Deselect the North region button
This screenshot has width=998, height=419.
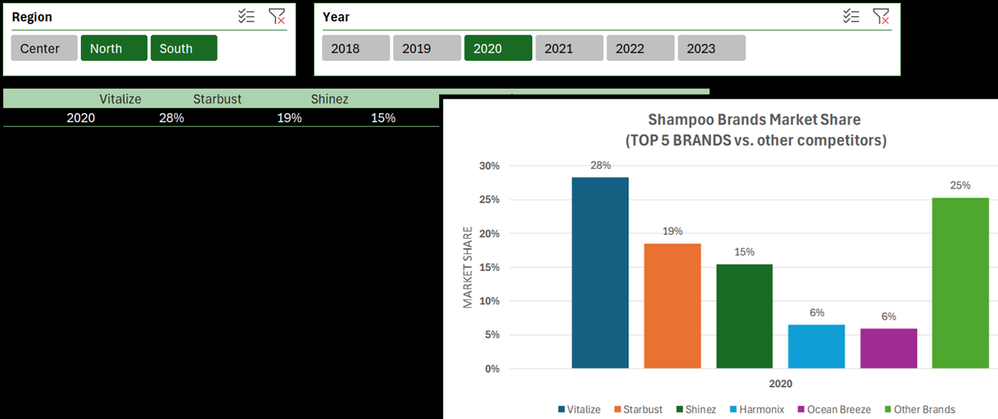point(114,48)
